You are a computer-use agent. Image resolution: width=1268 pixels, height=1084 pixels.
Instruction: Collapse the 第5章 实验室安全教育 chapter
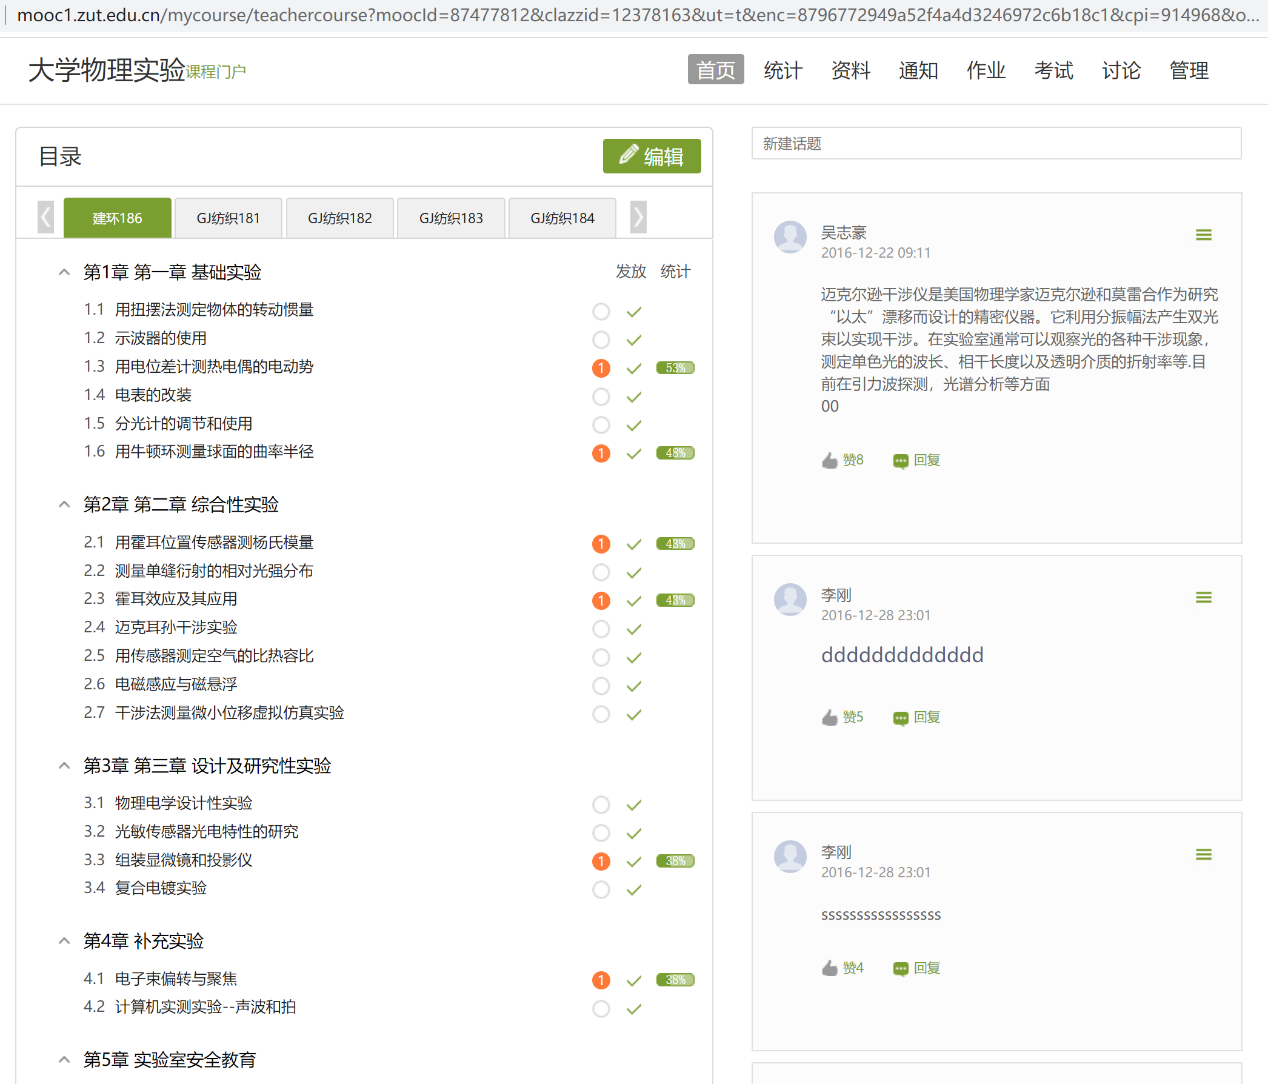point(63,1059)
